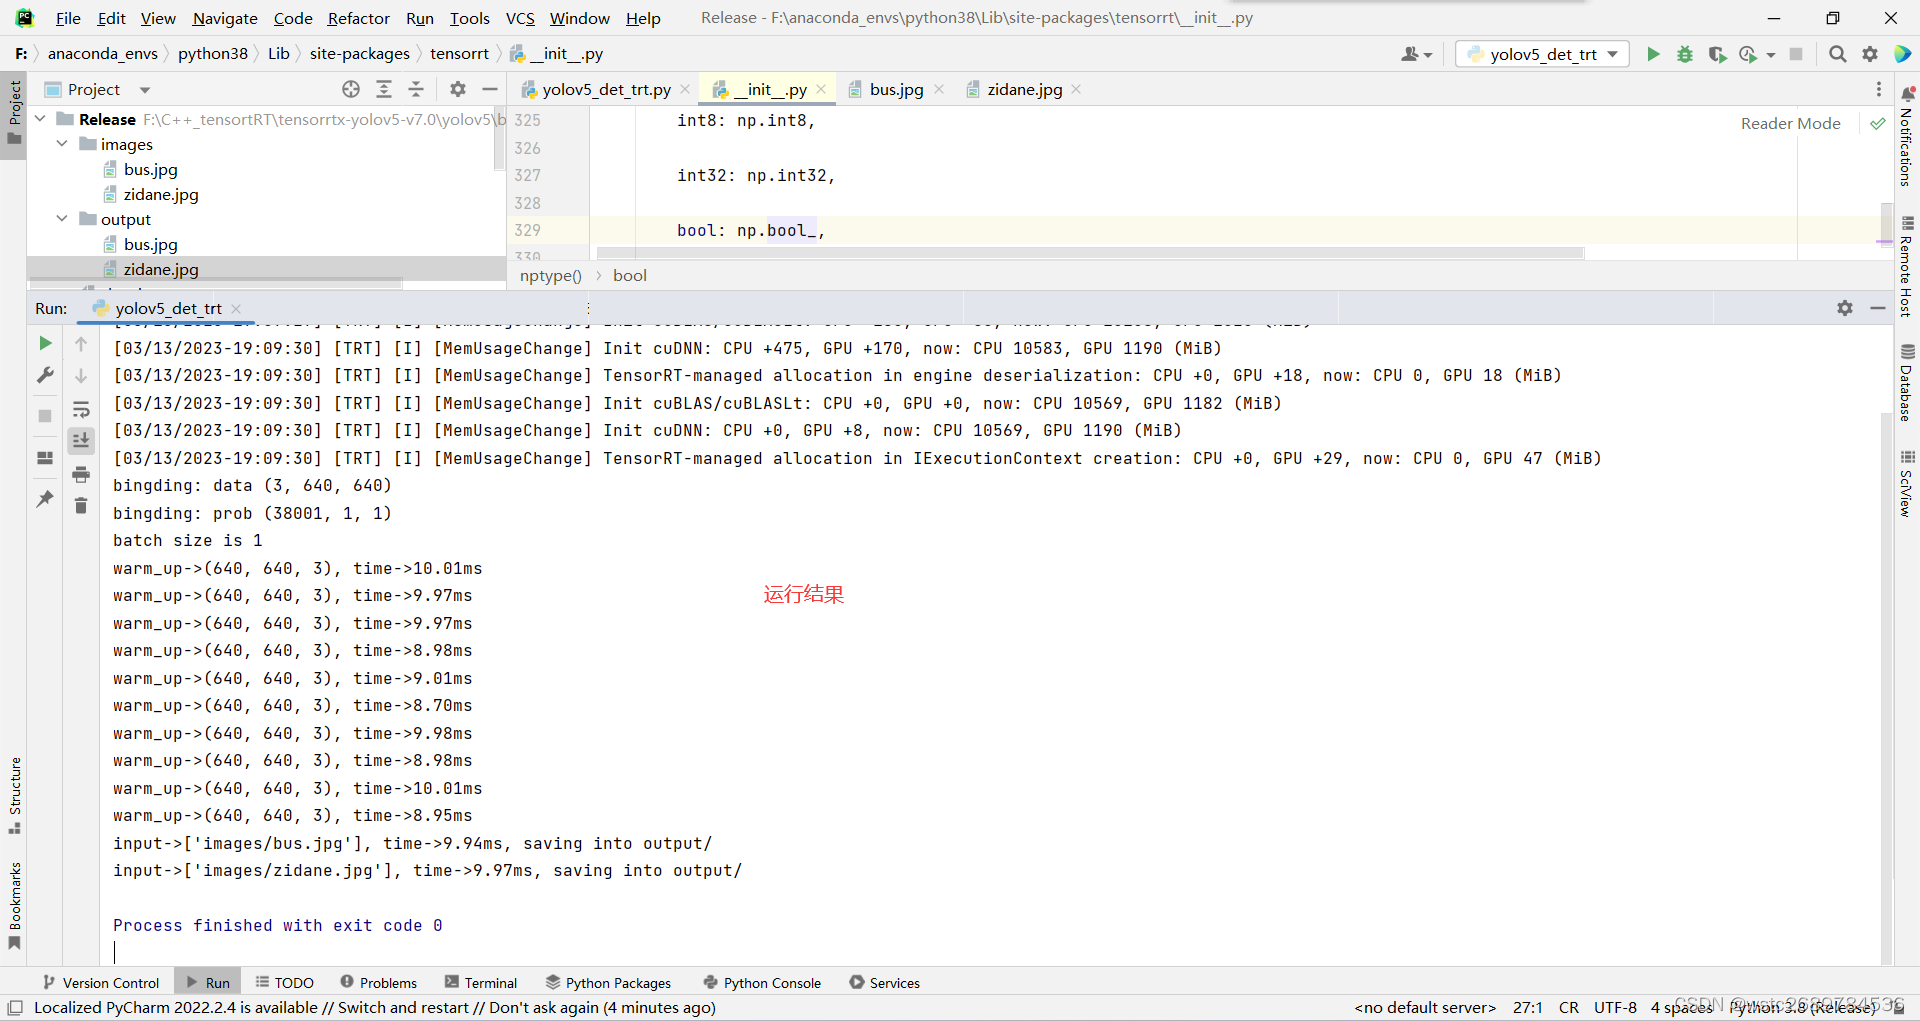Image resolution: width=1920 pixels, height=1021 pixels.
Task: Clear all console output trash icon
Action: coord(81,506)
